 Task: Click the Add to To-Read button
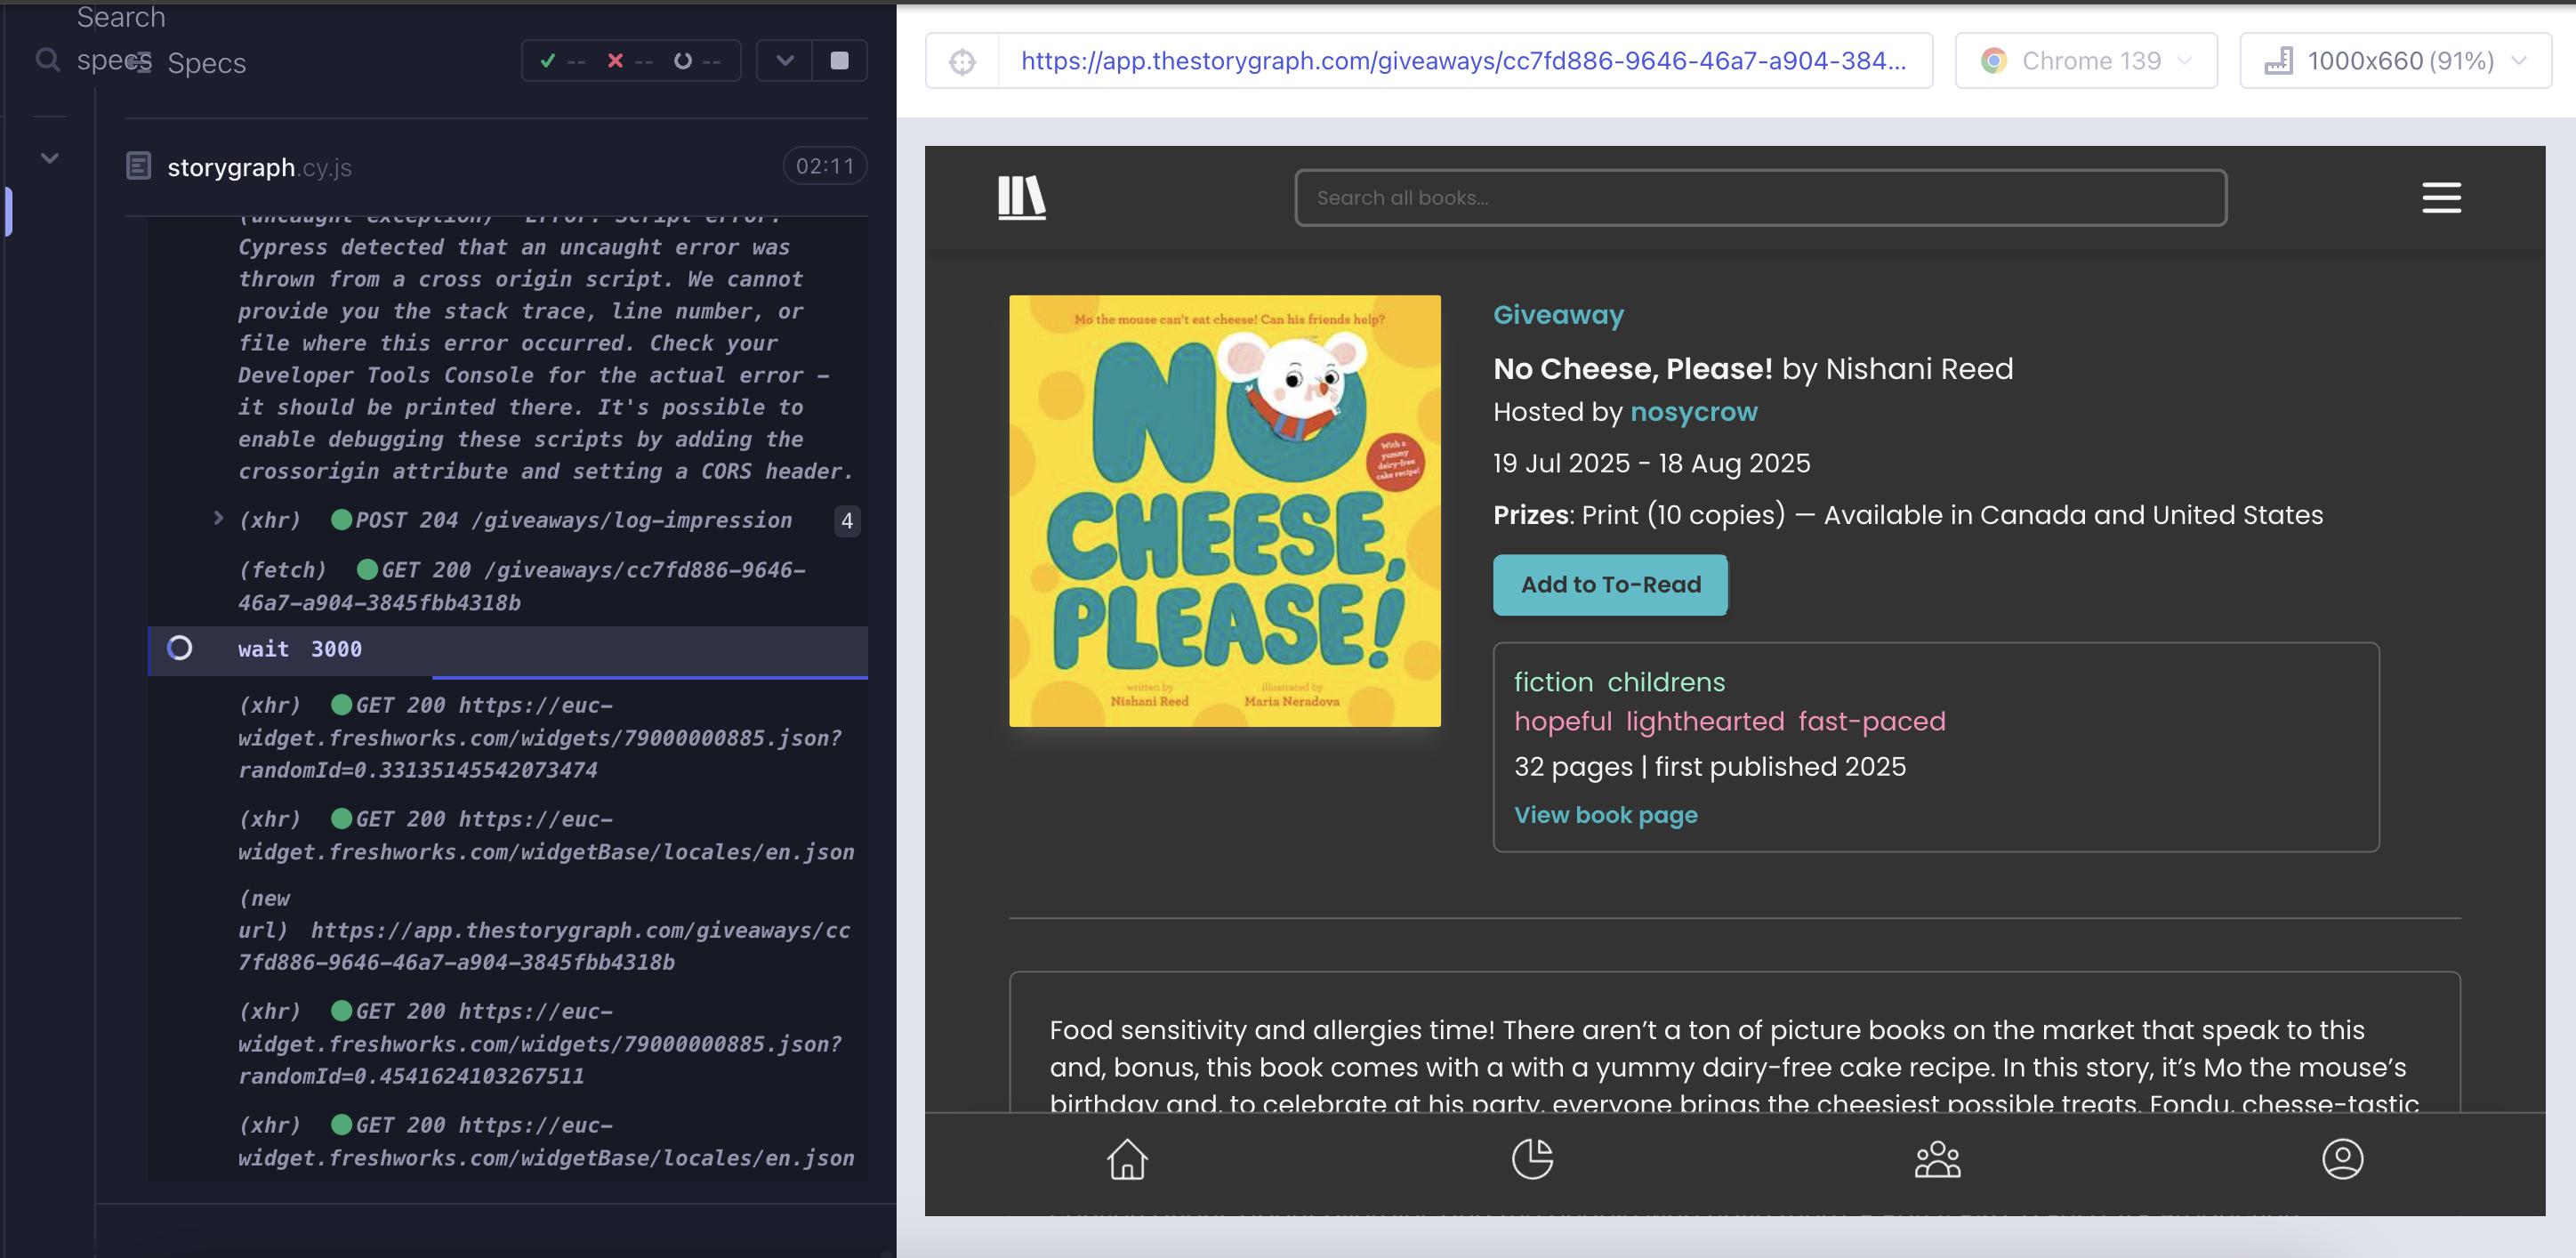tap(1610, 585)
